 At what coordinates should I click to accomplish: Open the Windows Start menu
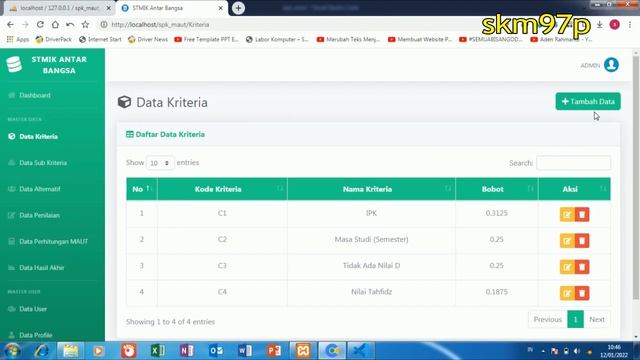click(x=12, y=351)
